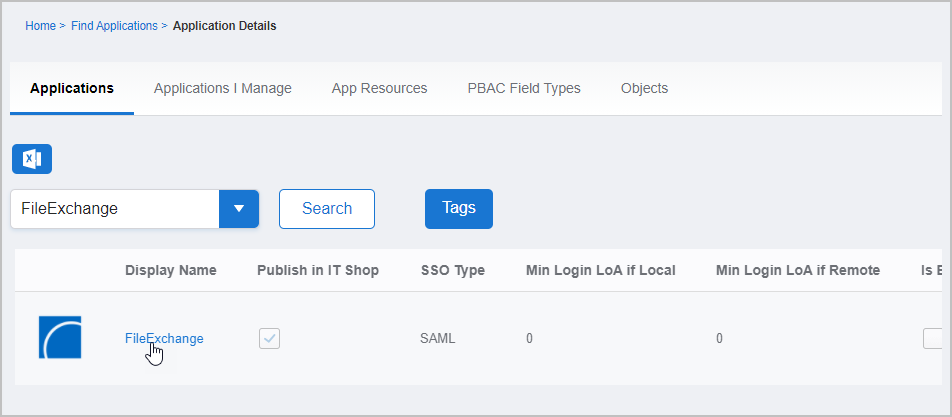Expand the FileExchange search dropdown arrow
Screen dimensions: 952x417
tap(238, 209)
